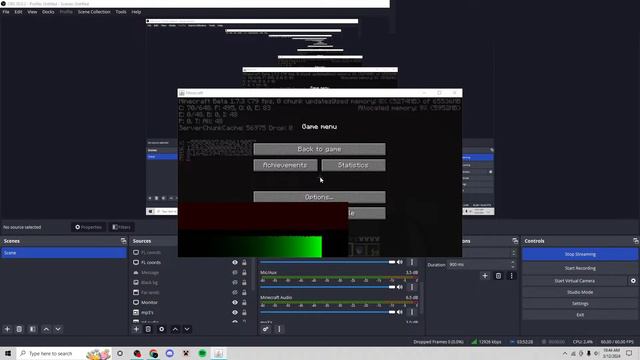This screenshot has height=360, width=640.
Task: Pop out the Controls dock
Action: [x=636, y=241]
